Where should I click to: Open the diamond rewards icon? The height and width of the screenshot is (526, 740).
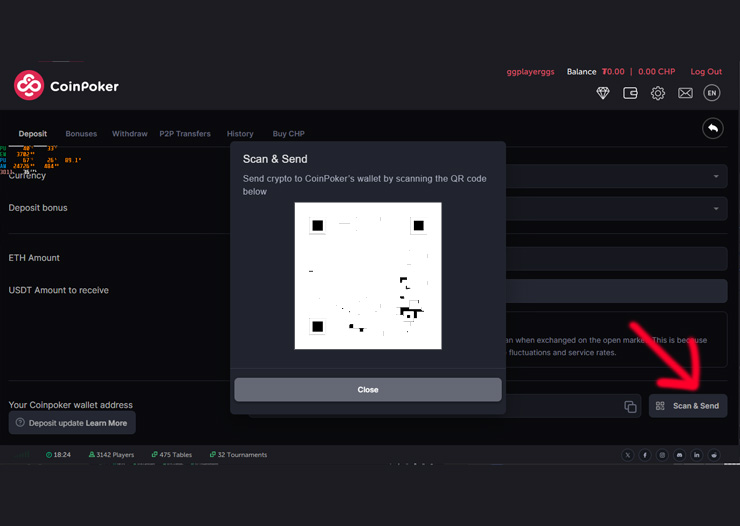point(603,93)
